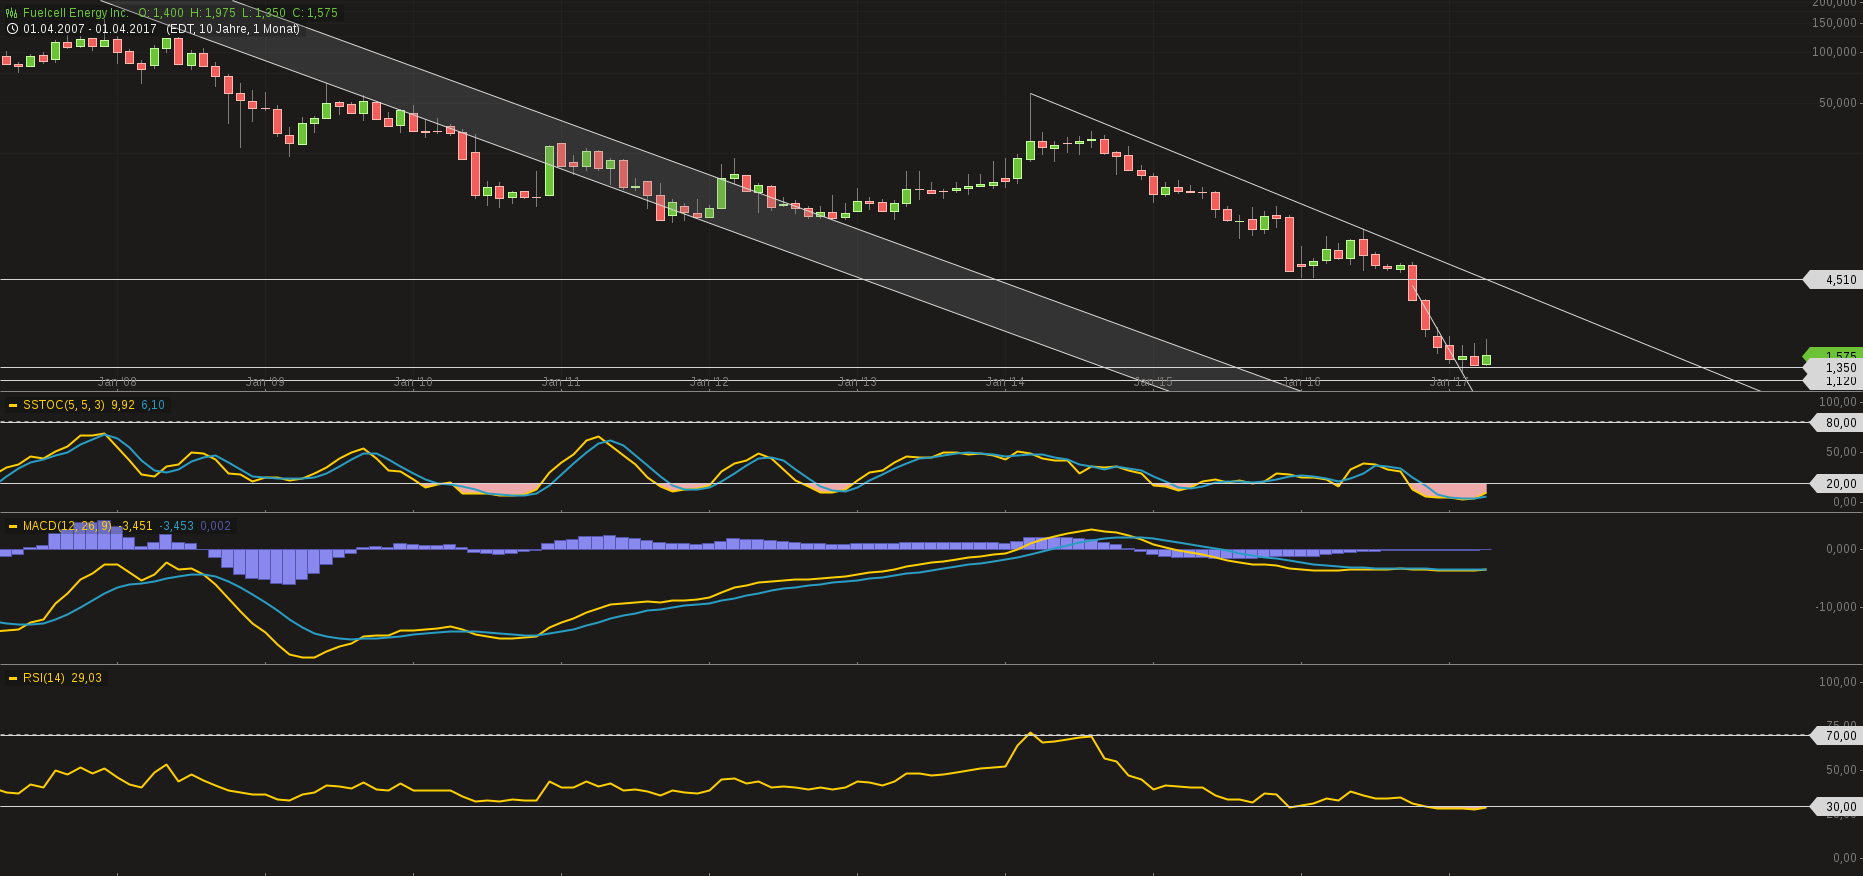Click the SSTOC(5, 5, 3) indicator label

64,405
